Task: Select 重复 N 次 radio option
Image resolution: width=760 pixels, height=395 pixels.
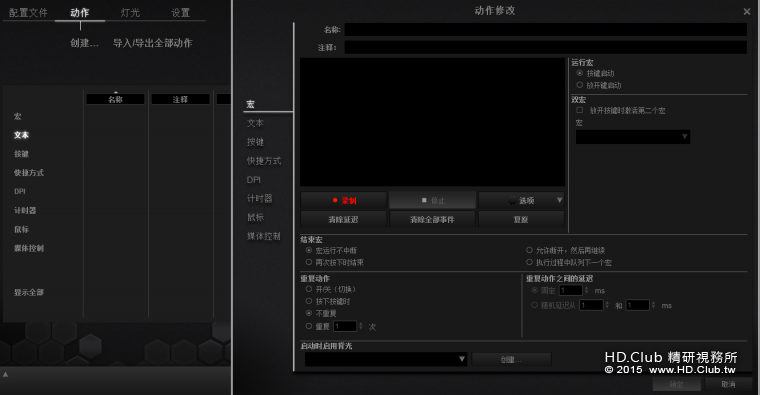Action: click(x=309, y=326)
